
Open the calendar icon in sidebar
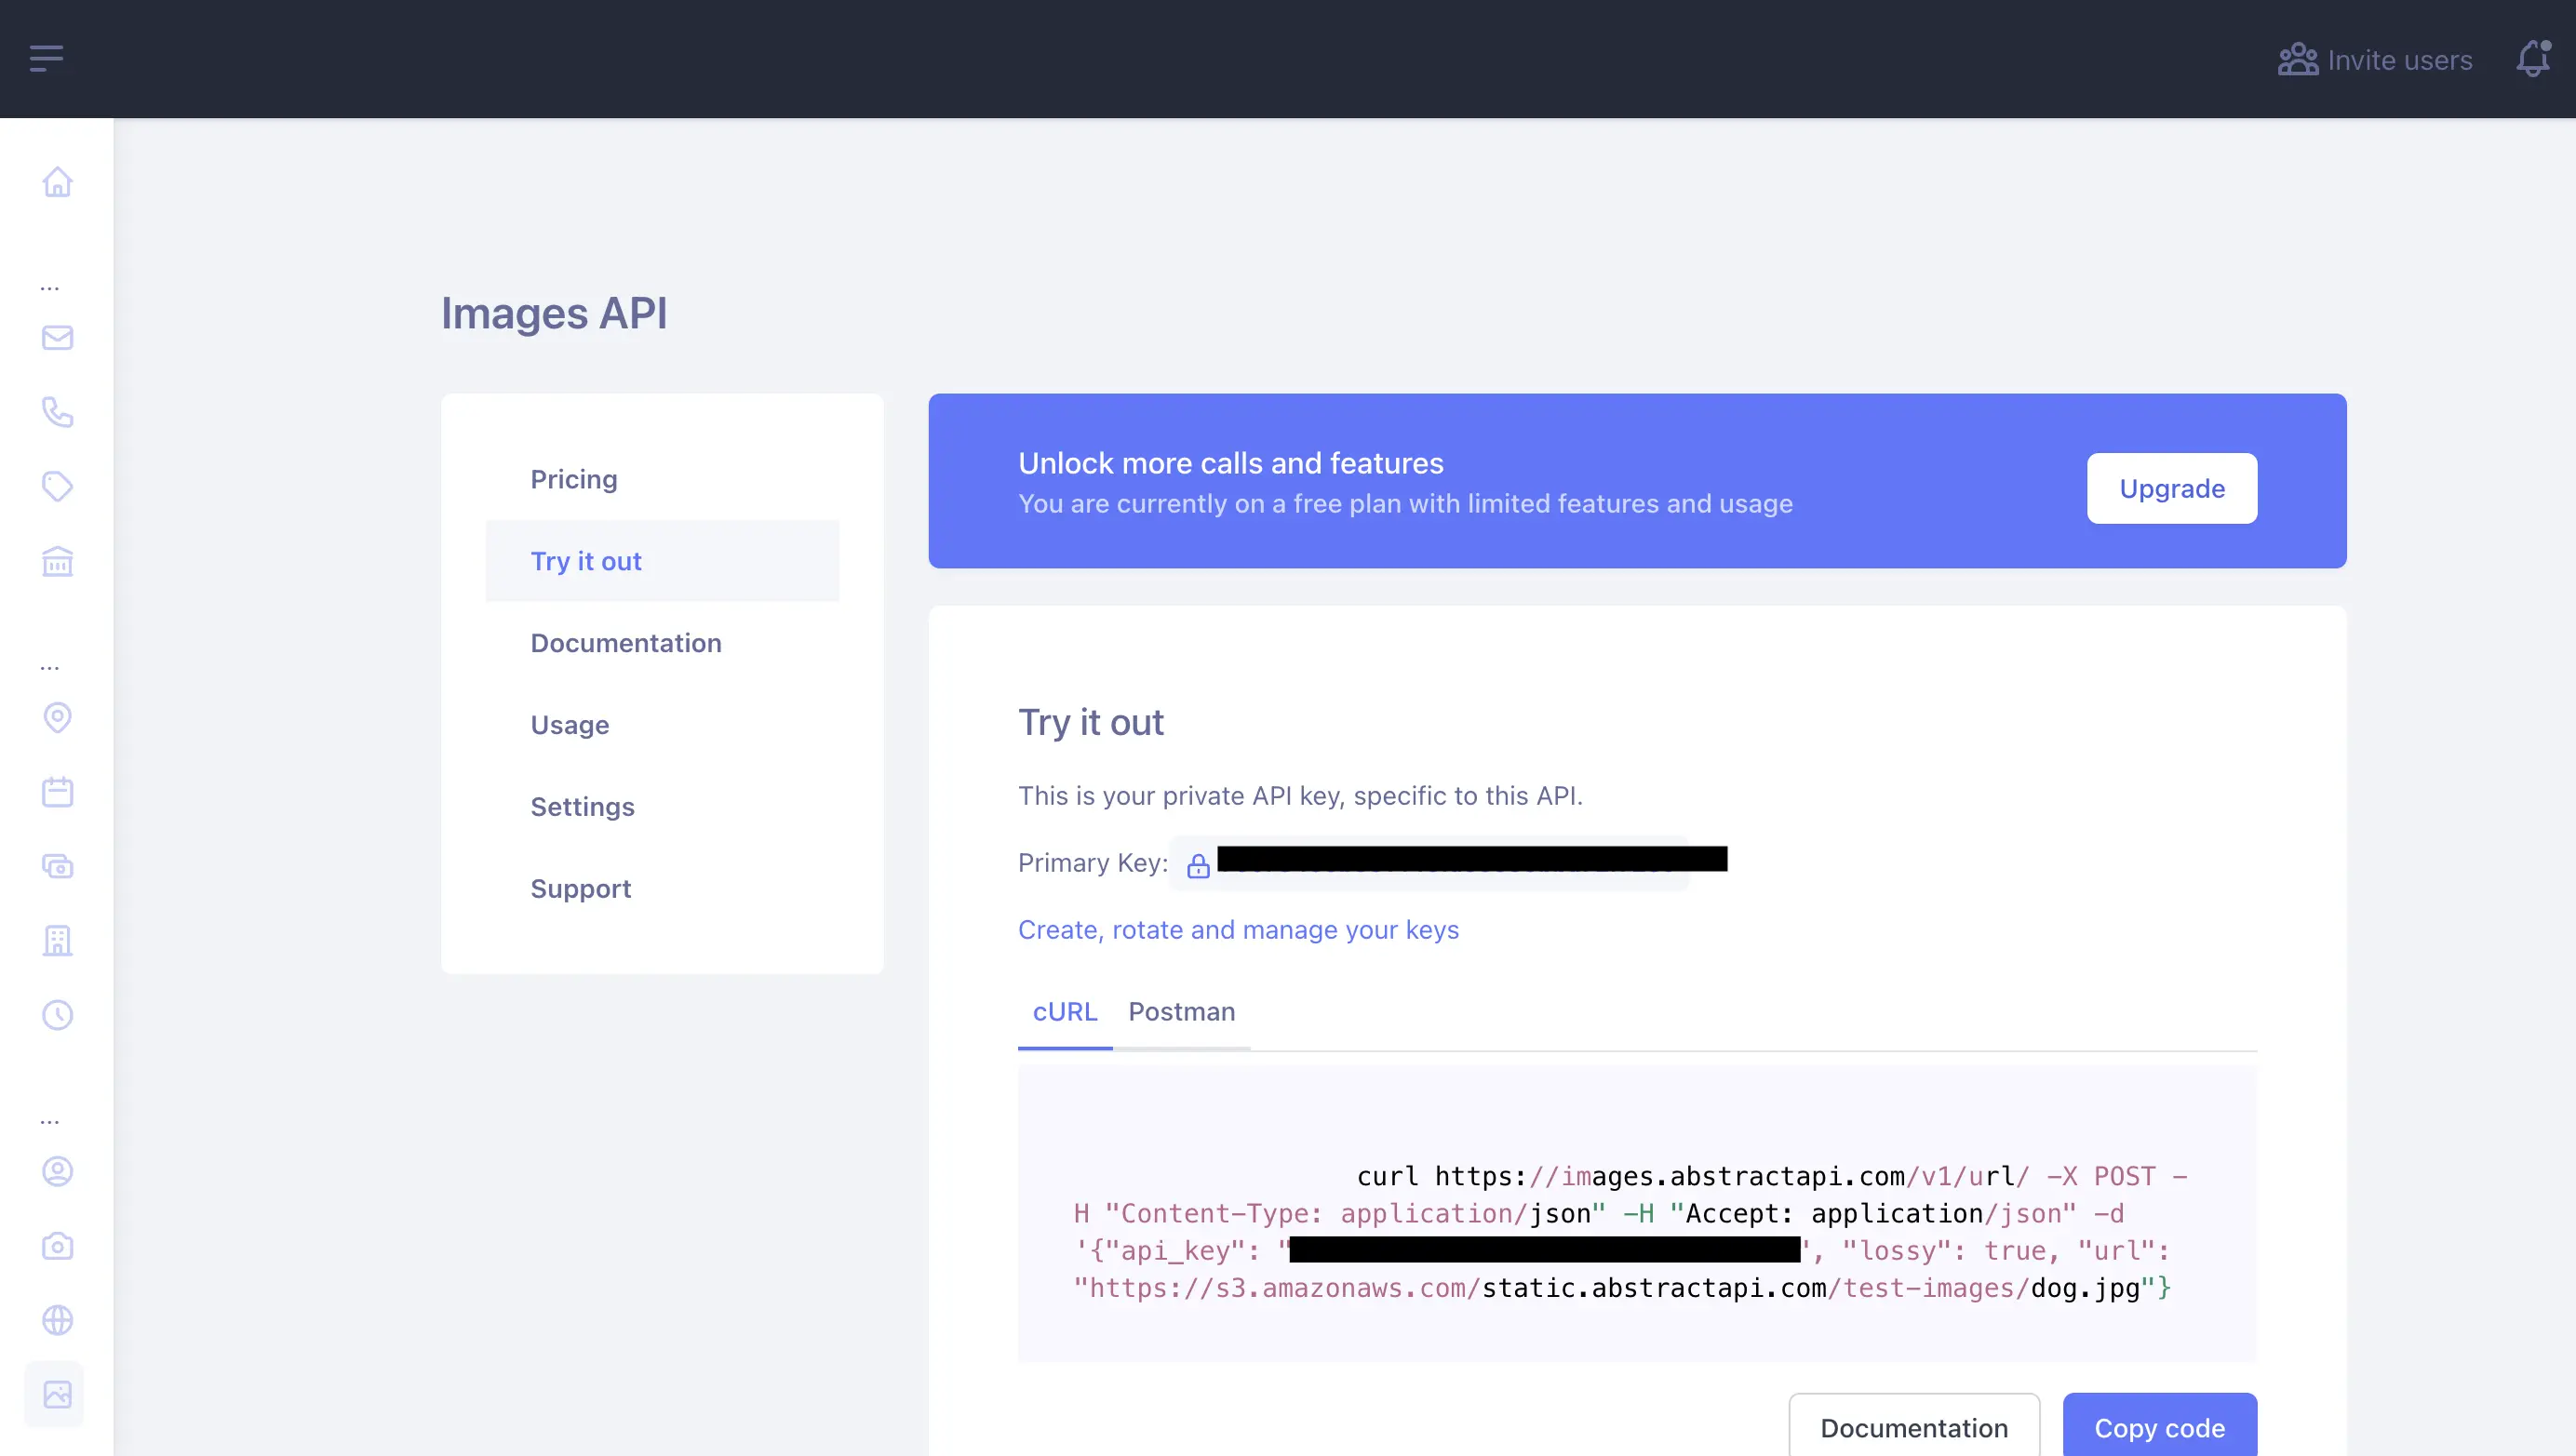pyautogui.click(x=57, y=792)
